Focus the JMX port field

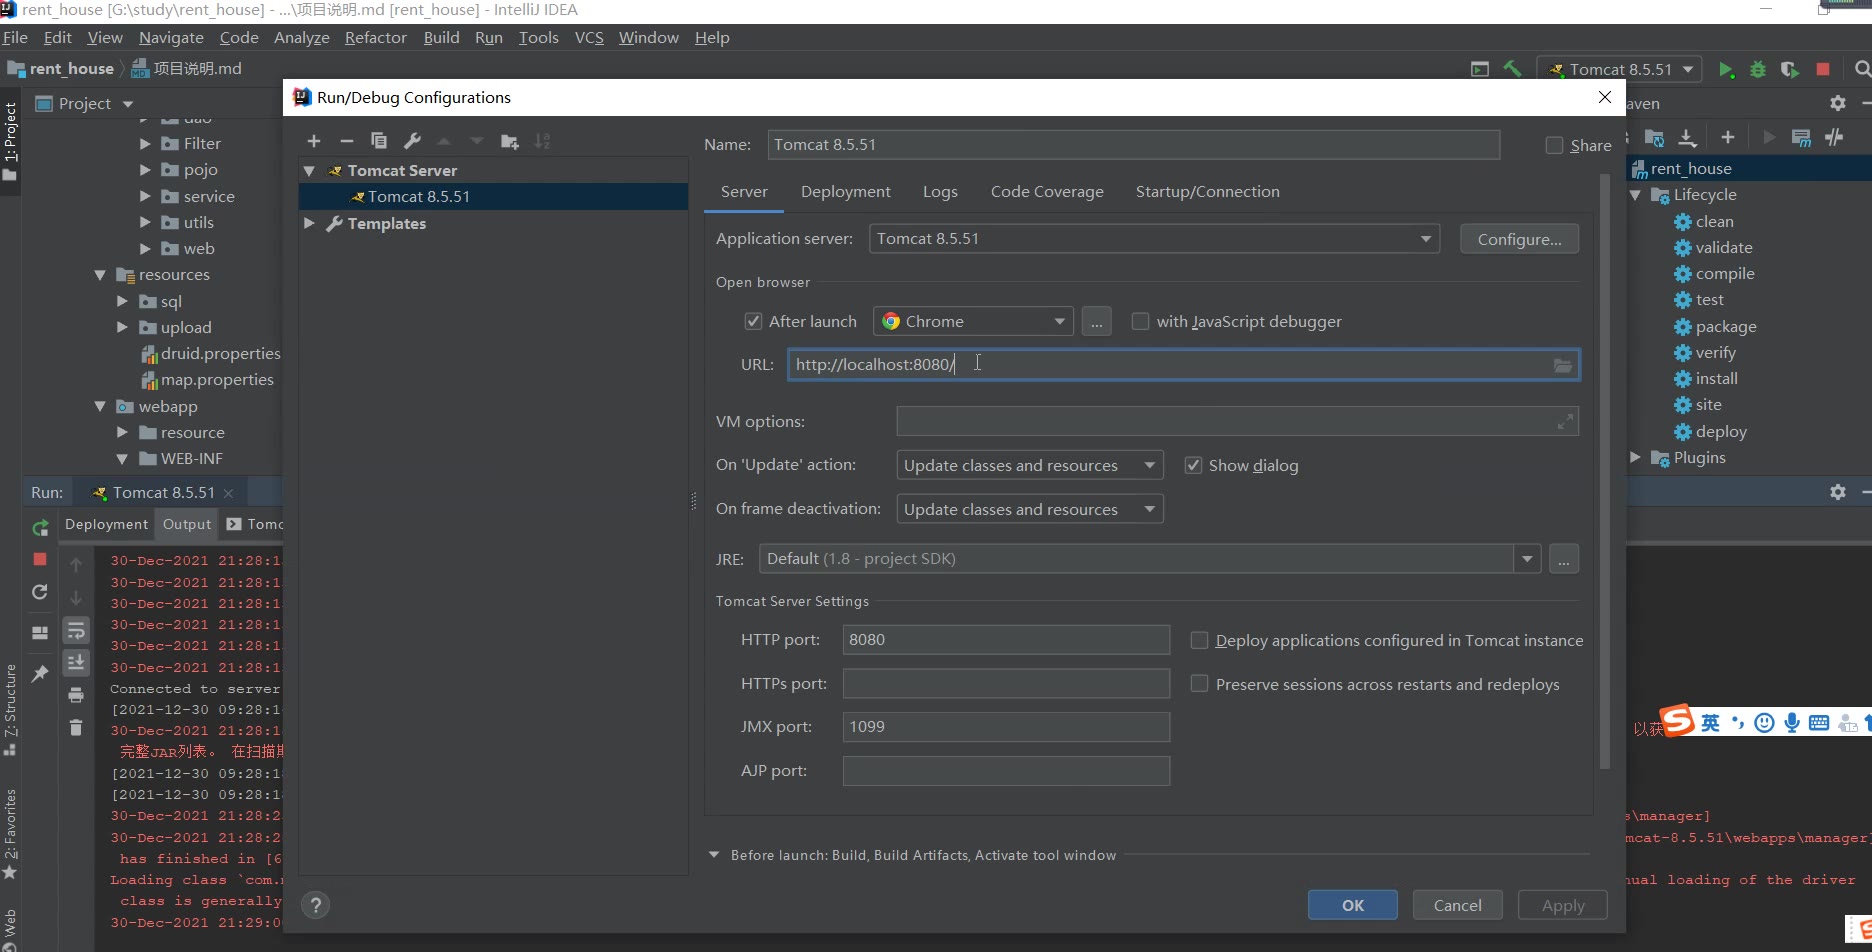(1006, 727)
